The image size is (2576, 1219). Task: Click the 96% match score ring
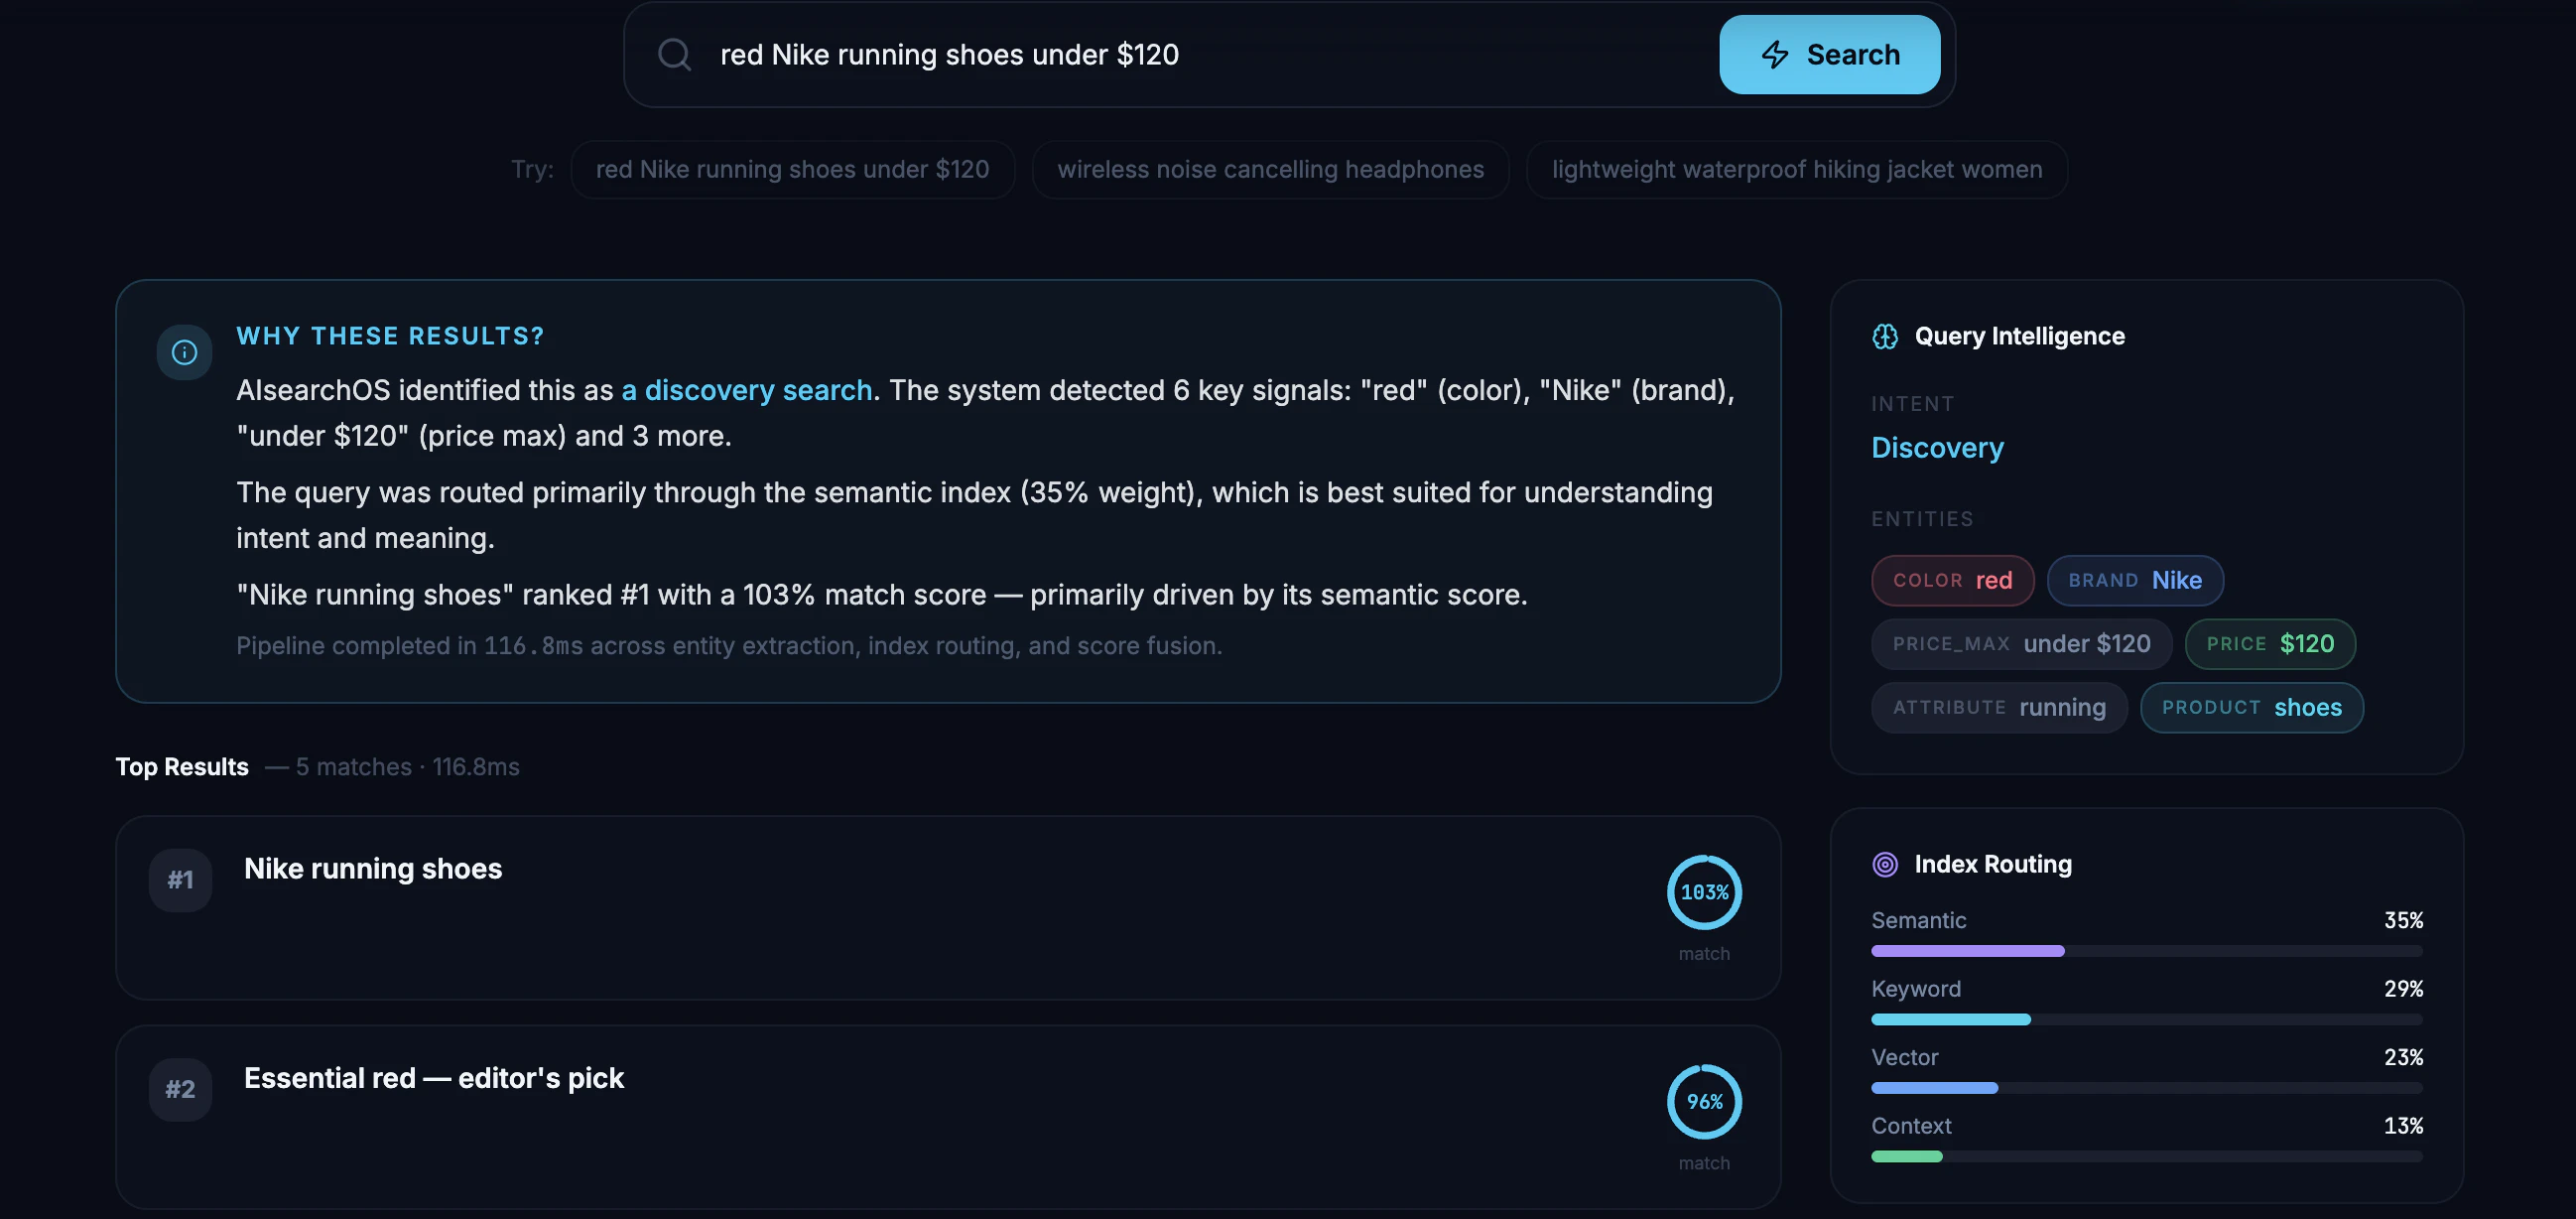coord(1703,1101)
